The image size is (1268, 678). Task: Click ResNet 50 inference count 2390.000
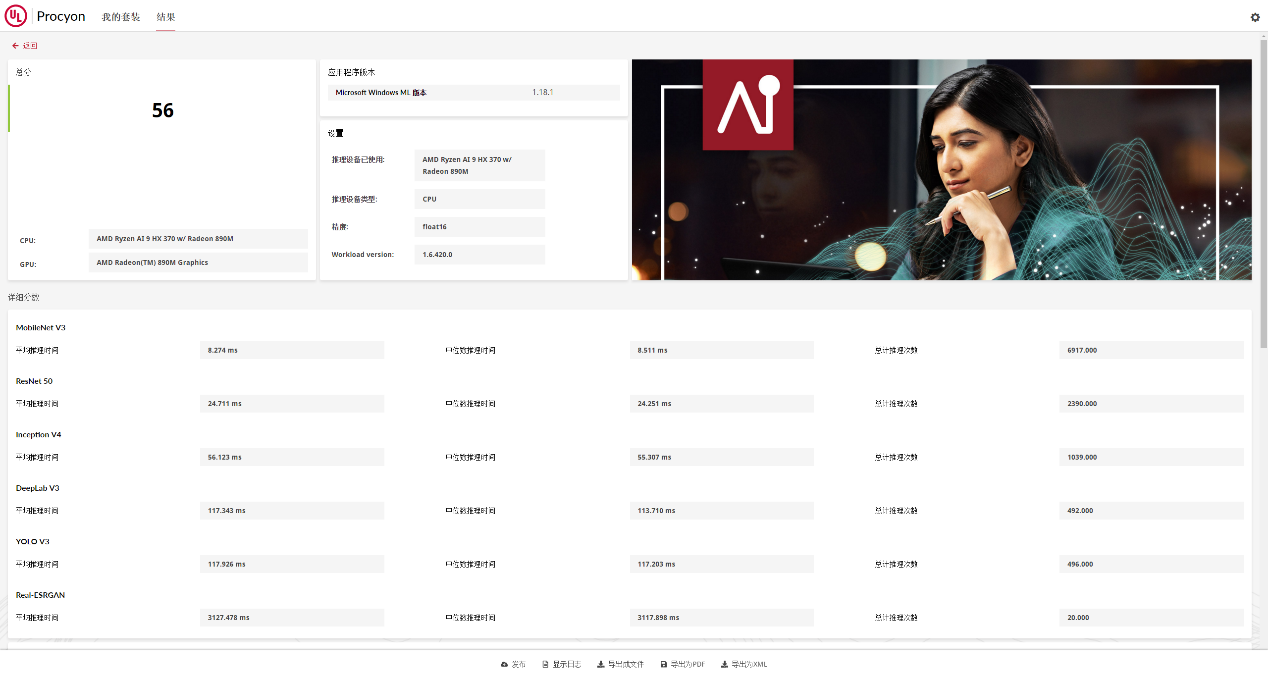(x=1150, y=404)
